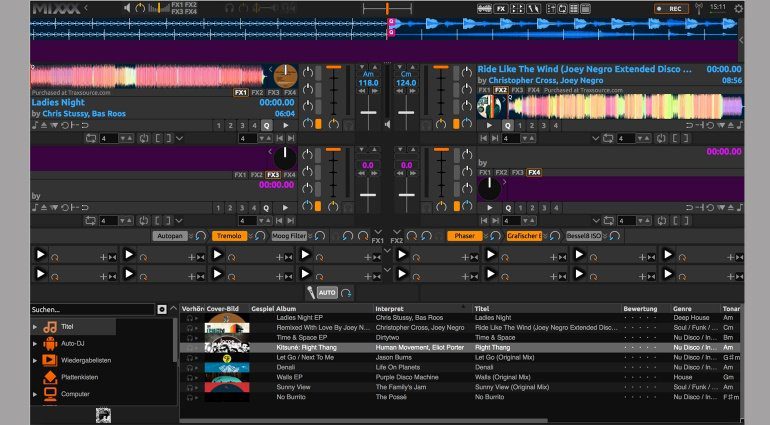This screenshot has height=425, width=770.
Task: Open effect dropdown next to Tremolo
Action: pos(252,236)
